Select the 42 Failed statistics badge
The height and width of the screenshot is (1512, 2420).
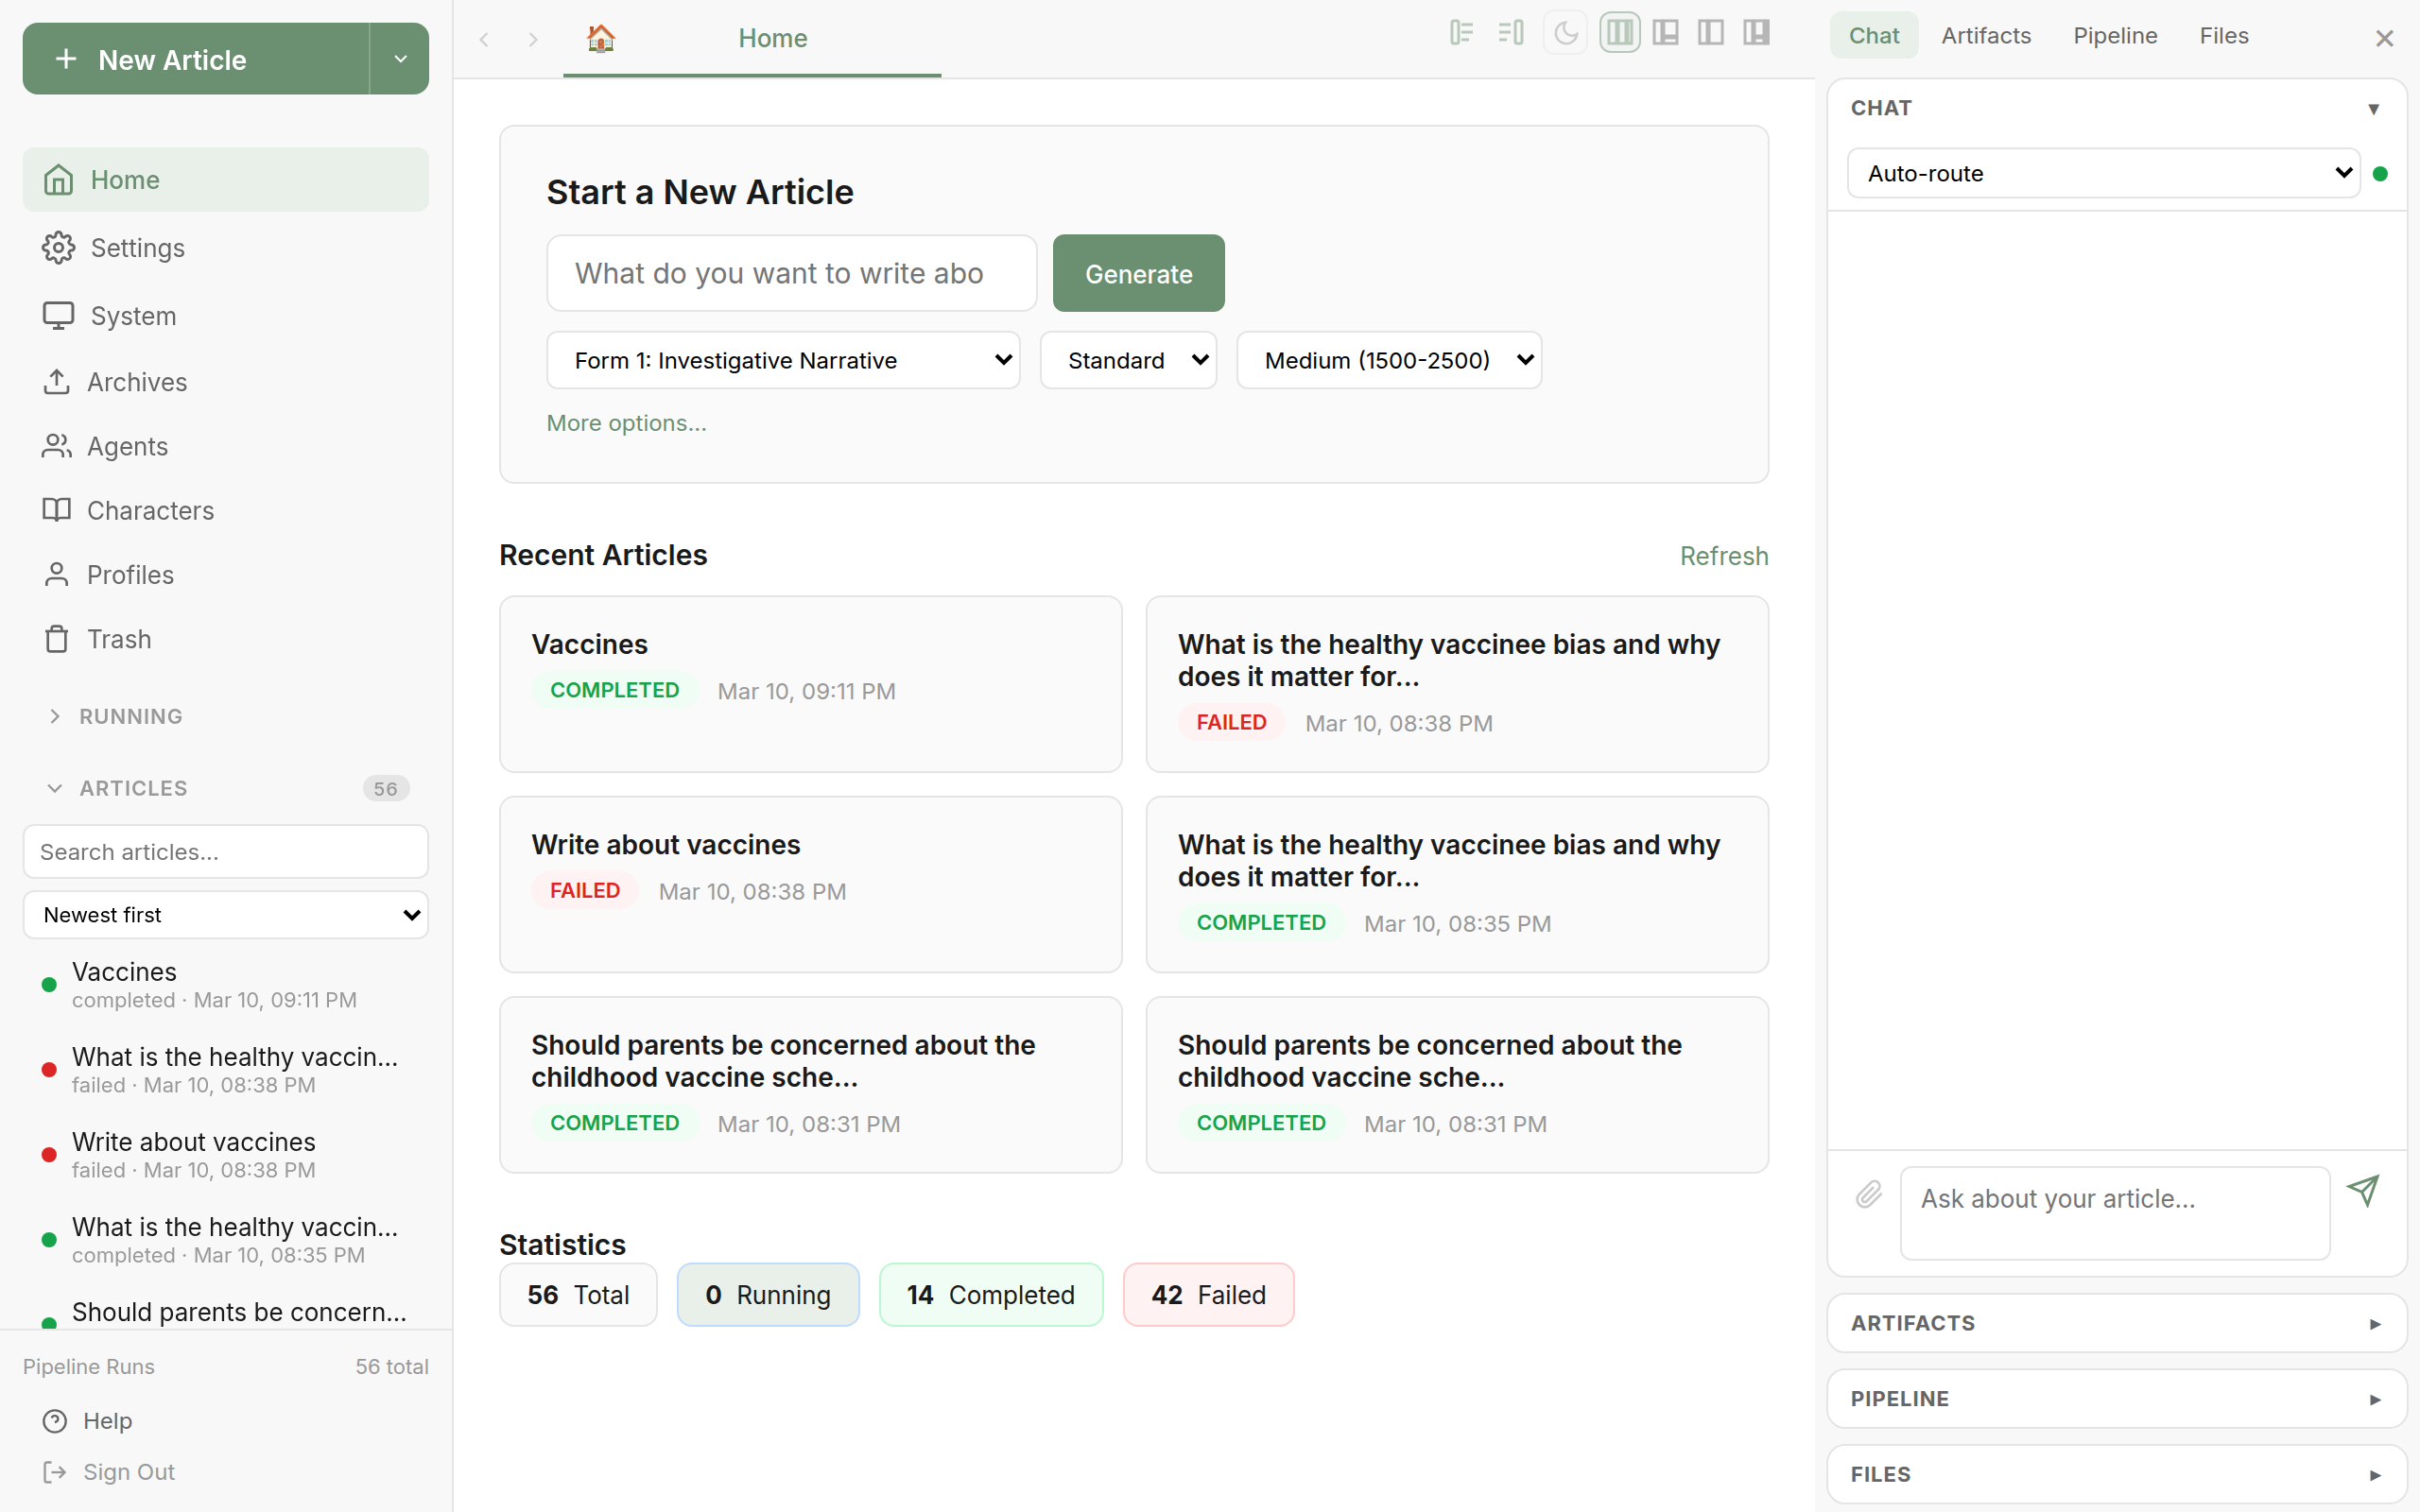coord(1207,1294)
